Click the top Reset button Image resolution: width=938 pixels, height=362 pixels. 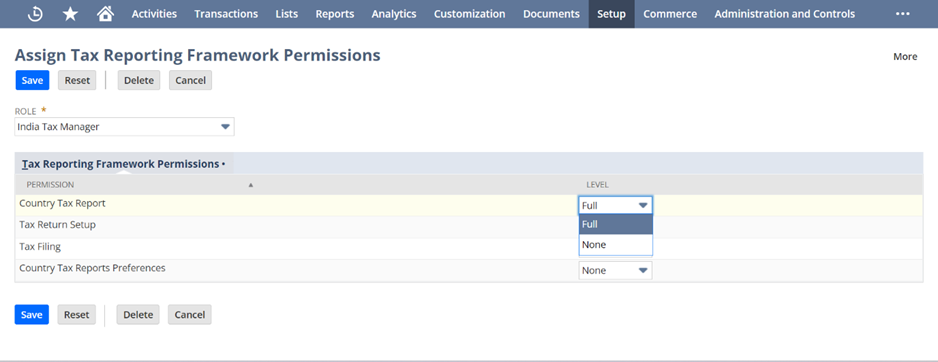77,80
